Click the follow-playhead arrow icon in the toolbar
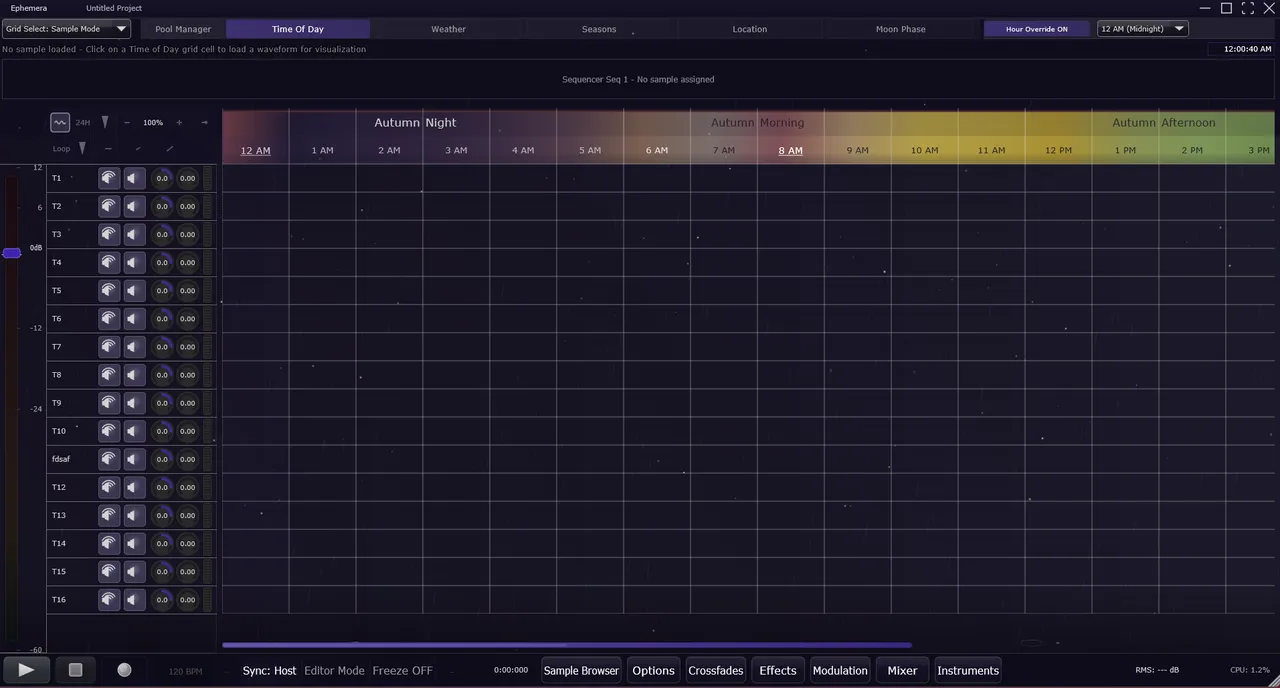 click(x=204, y=122)
